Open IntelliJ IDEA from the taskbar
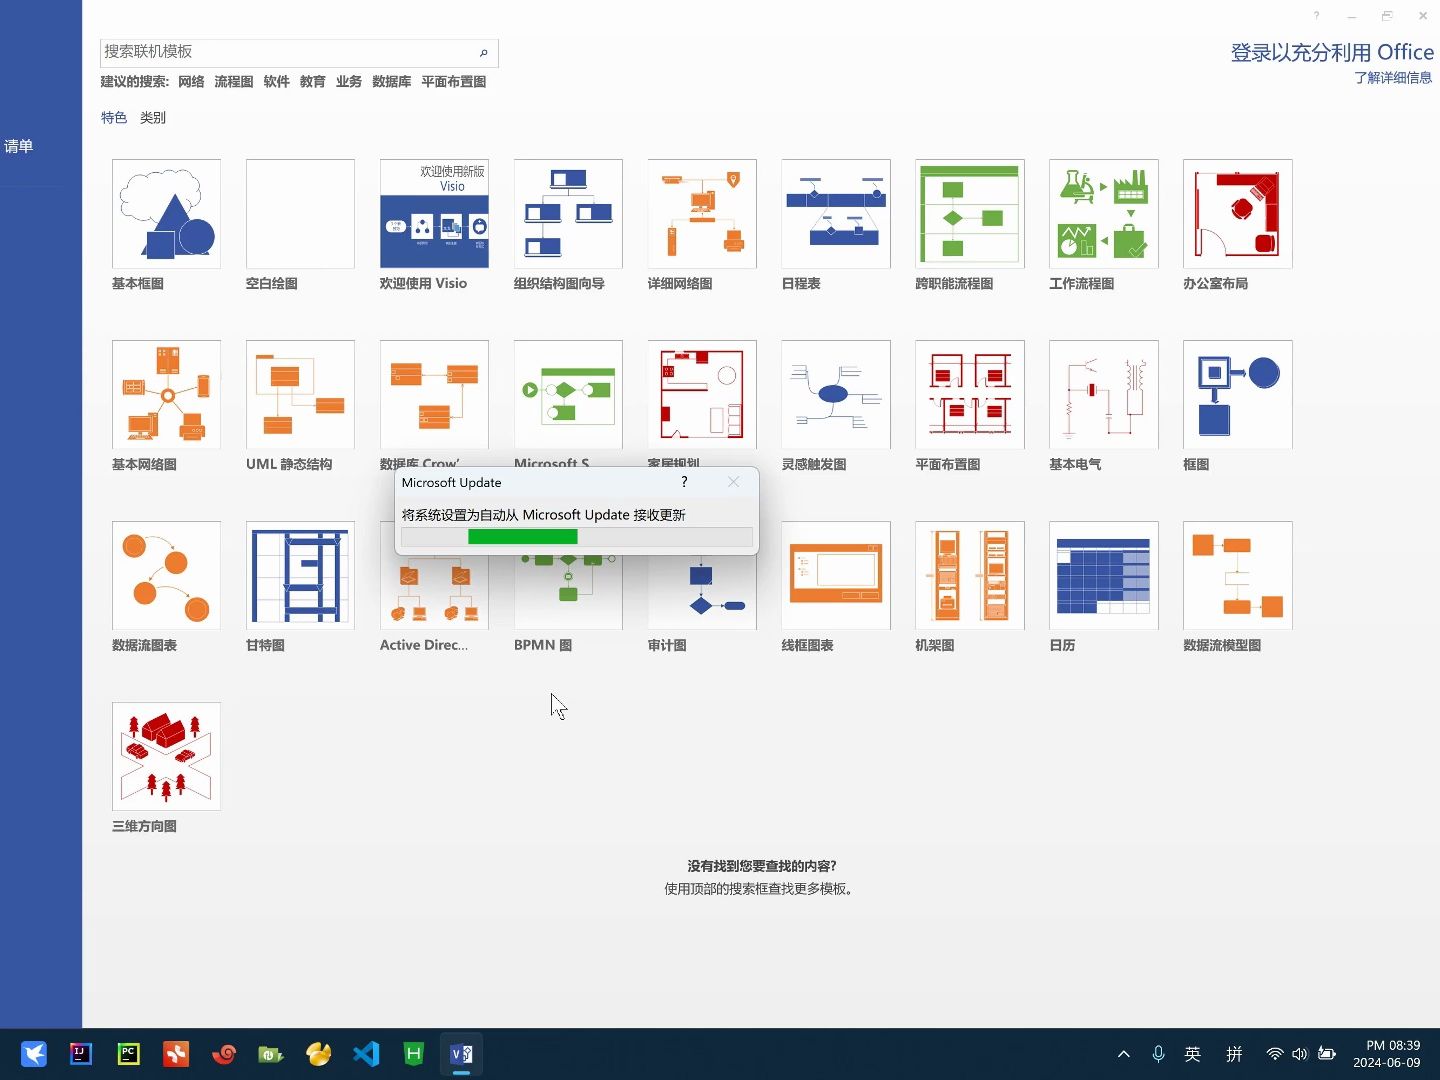1440x1080 pixels. [x=81, y=1054]
